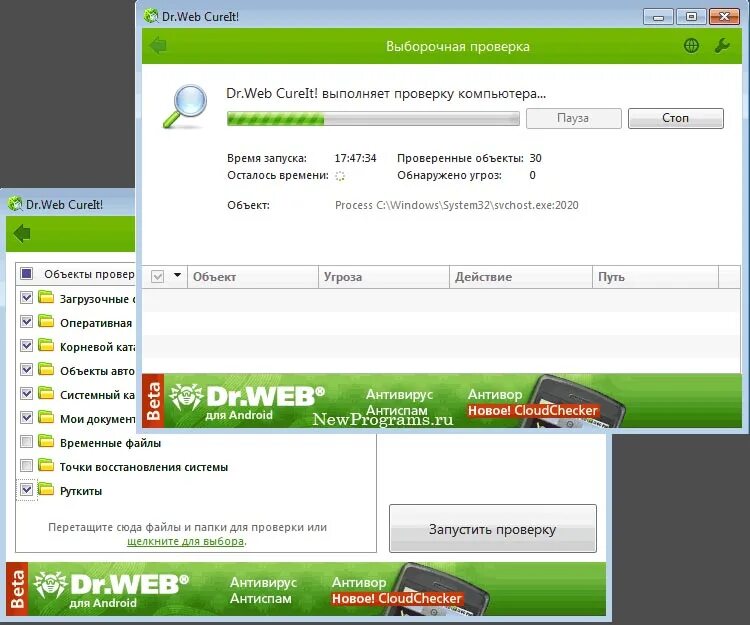Click the Оперативная label in rear window

click(96, 323)
